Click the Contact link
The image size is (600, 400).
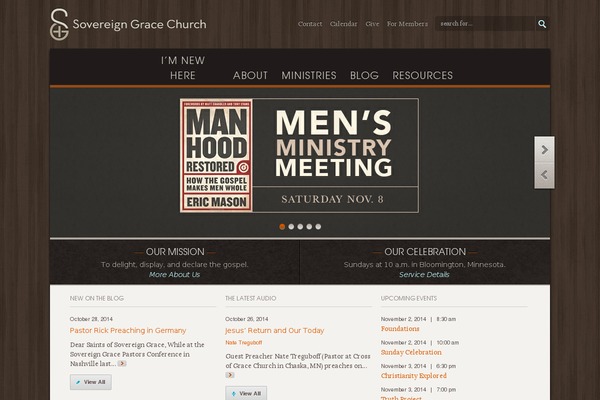pos(310,24)
